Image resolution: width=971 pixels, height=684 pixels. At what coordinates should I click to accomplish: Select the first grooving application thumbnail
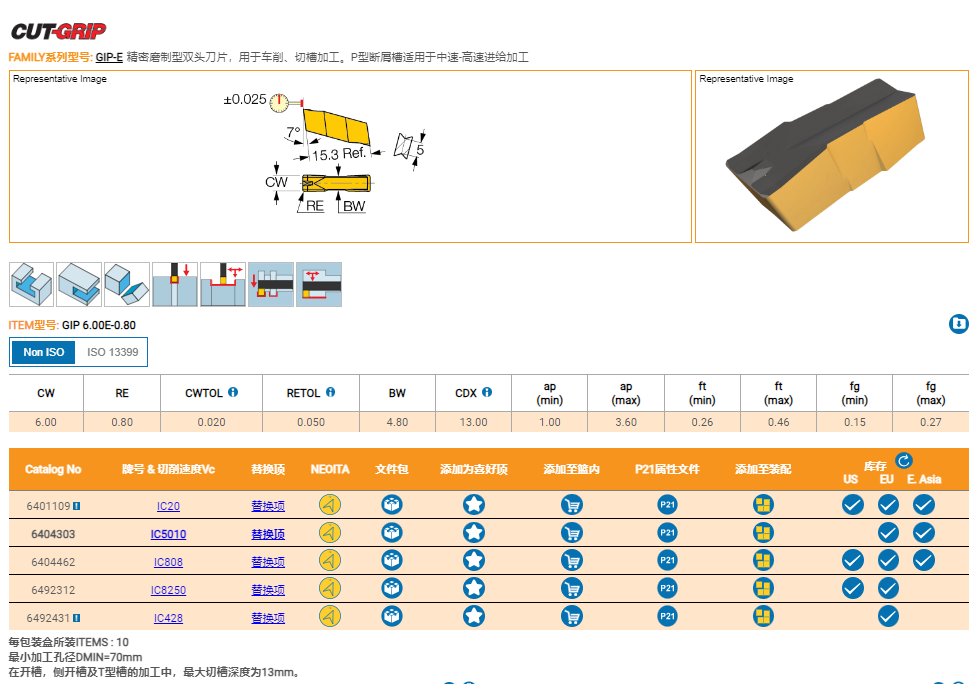point(31,284)
